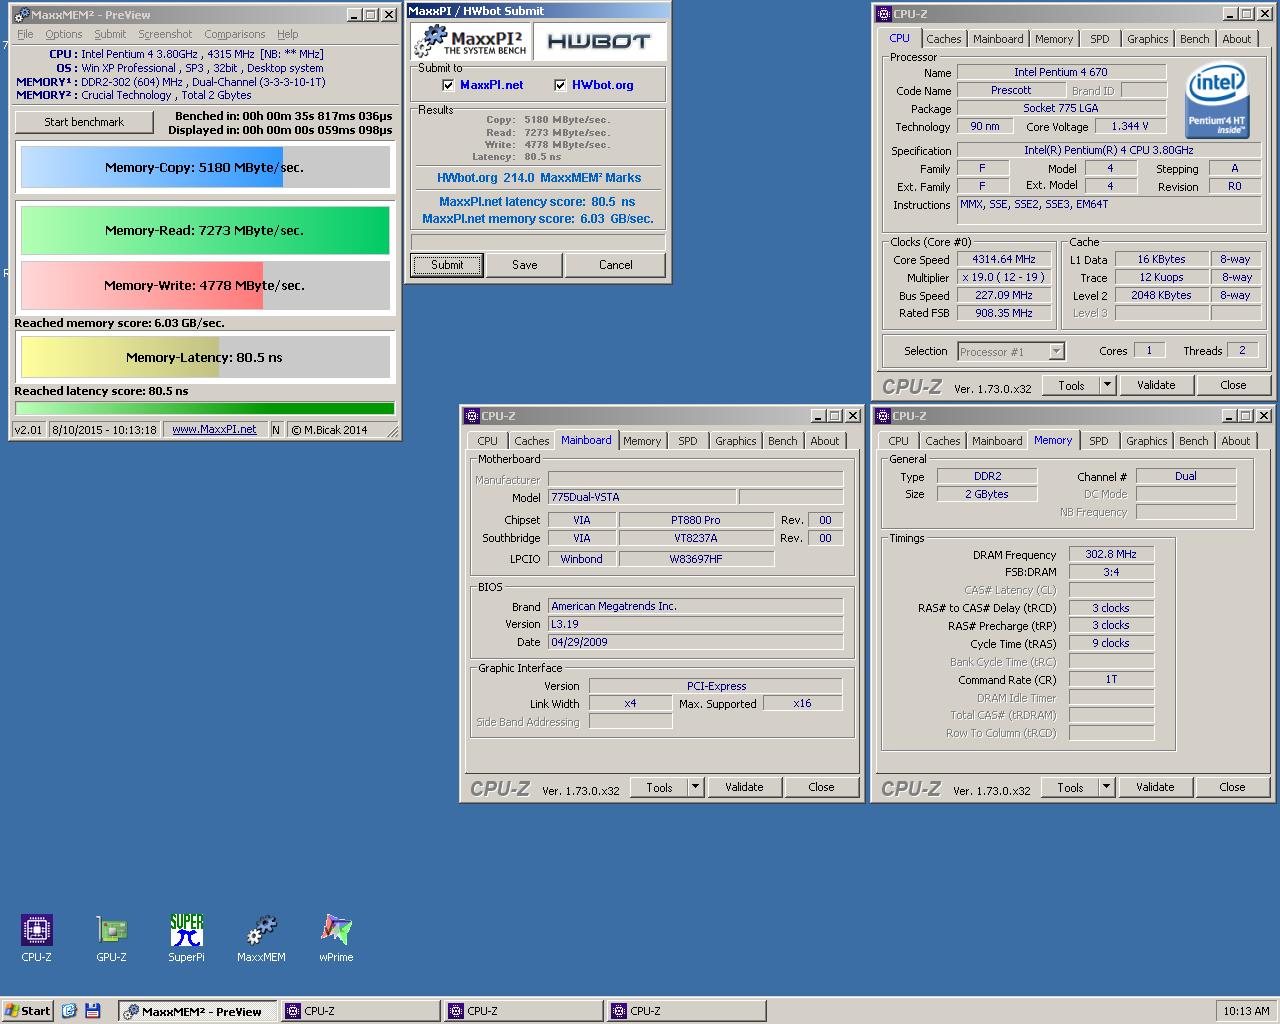Click Submit in the HWbot Submit dialog

click(447, 265)
